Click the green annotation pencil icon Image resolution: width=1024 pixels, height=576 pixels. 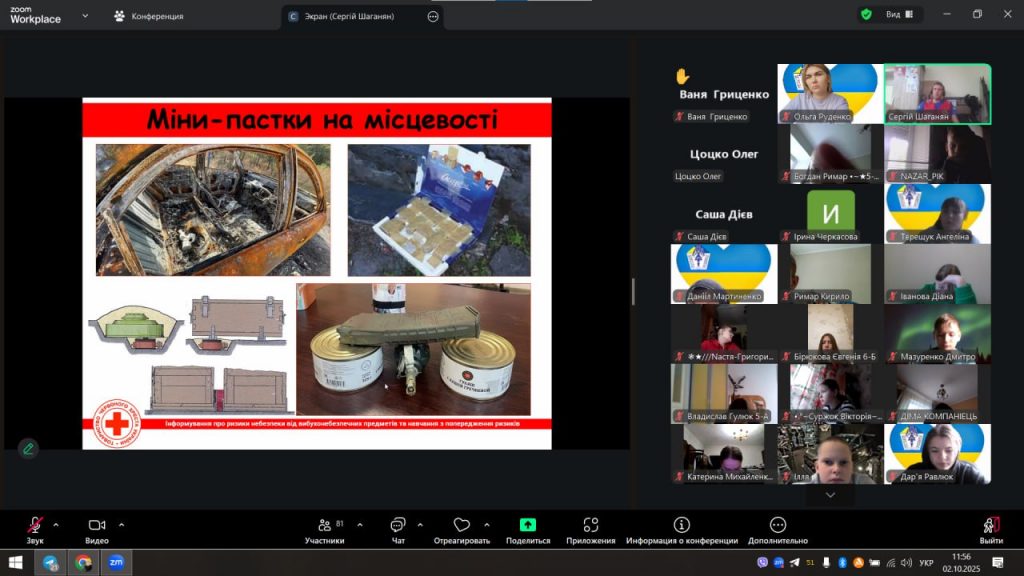28,448
